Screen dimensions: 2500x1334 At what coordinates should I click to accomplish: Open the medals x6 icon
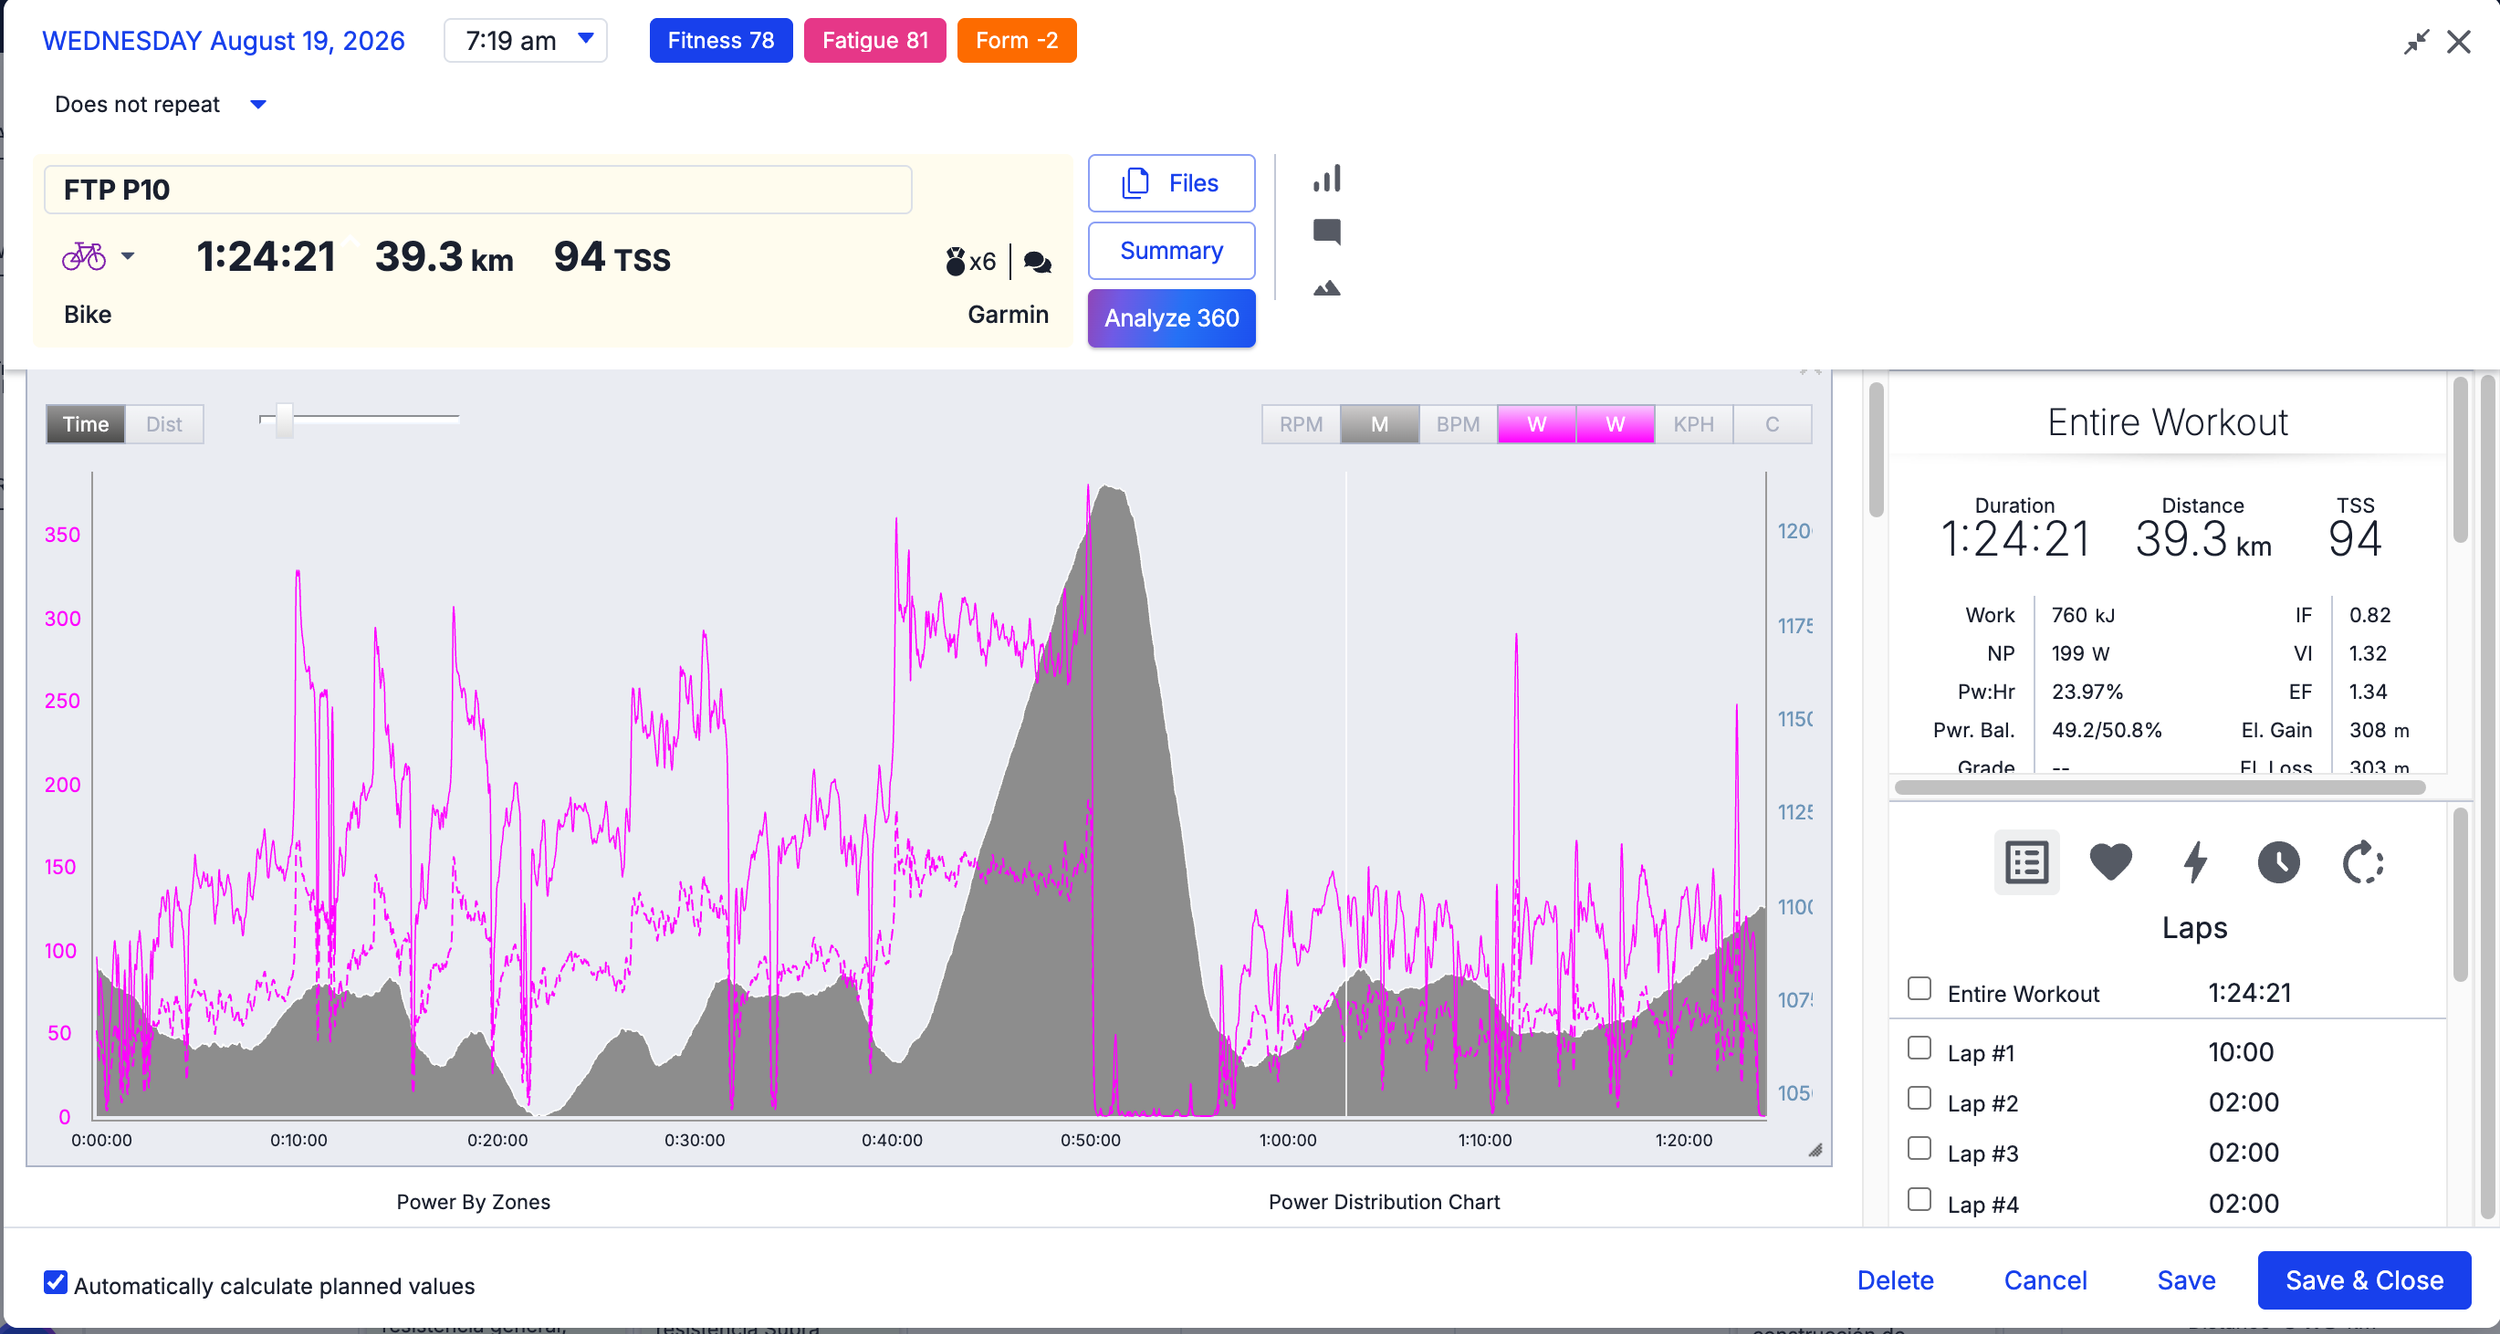(970, 262)
